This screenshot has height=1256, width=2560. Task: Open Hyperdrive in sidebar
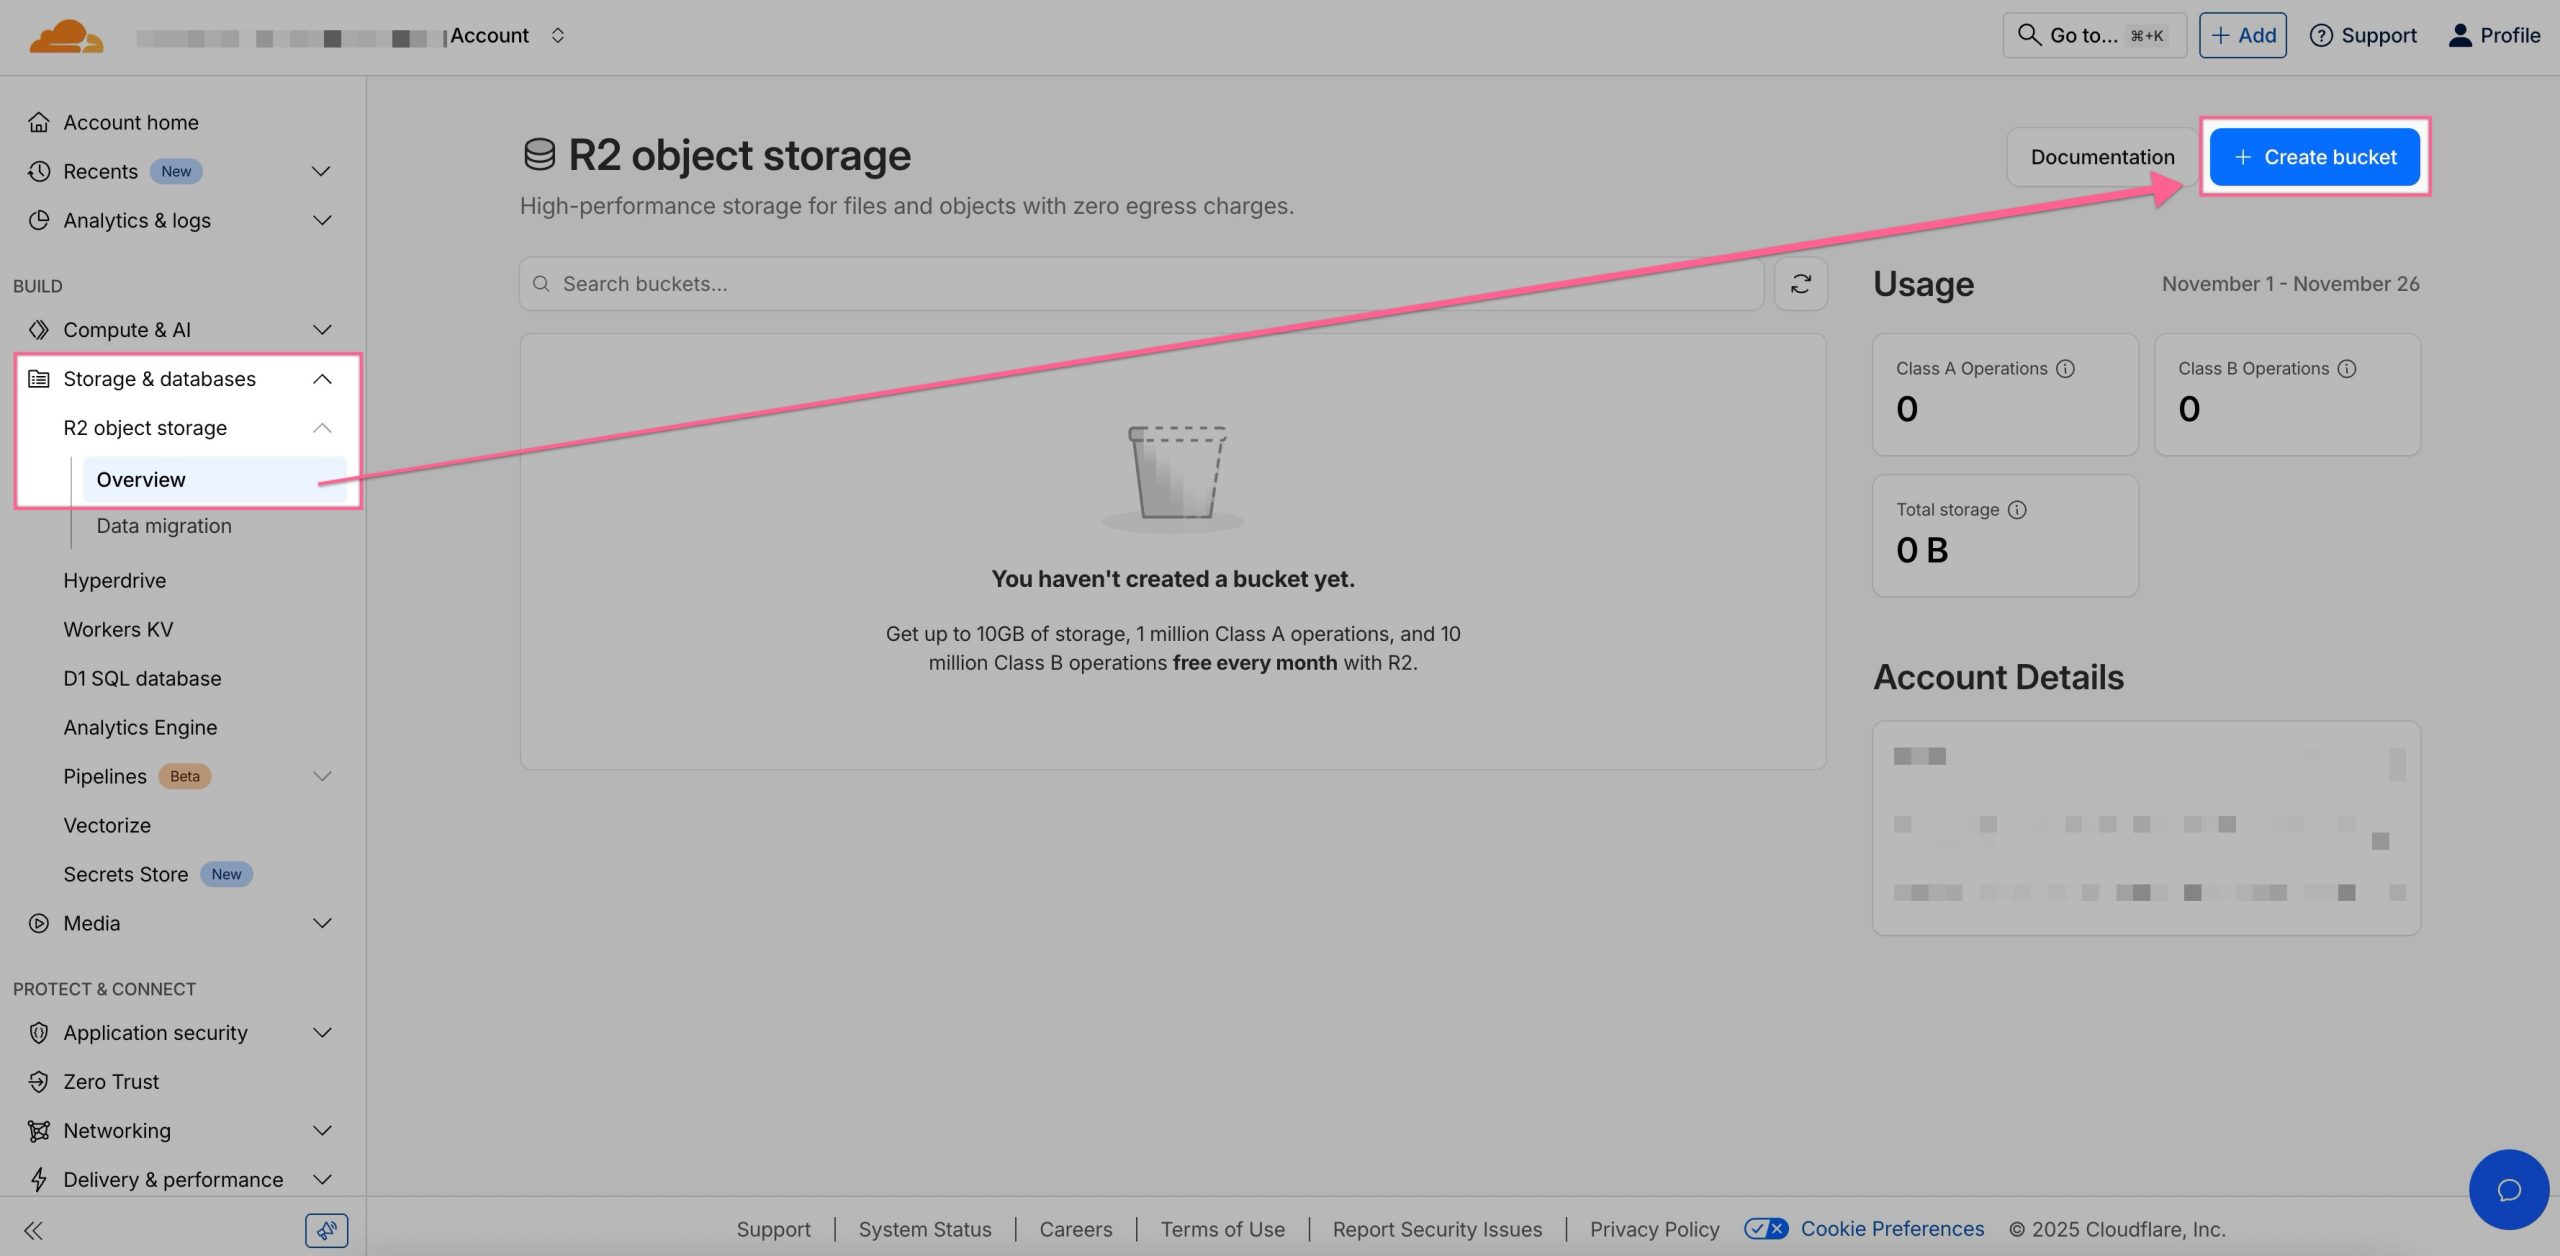115,580
